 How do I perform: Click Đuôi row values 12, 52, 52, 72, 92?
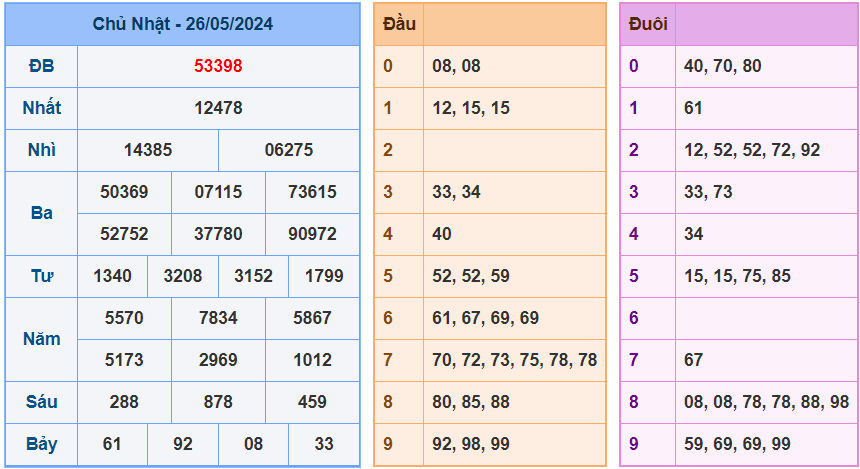pyautogui.click(x=752, y=150)
